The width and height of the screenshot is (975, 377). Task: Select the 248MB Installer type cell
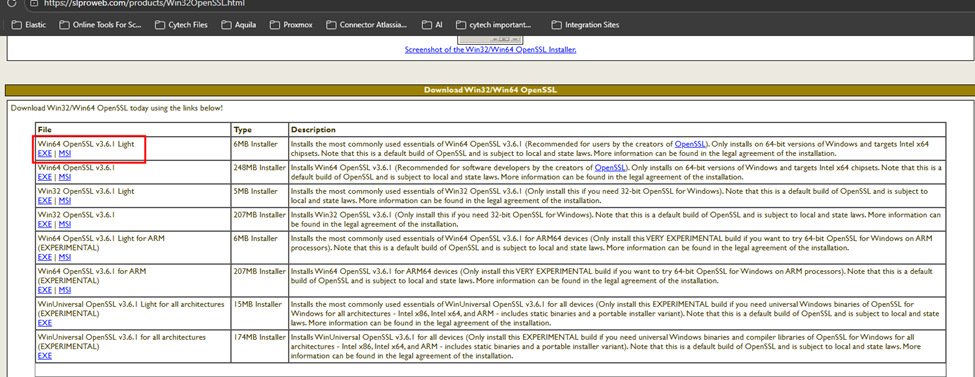click(260, 172)
